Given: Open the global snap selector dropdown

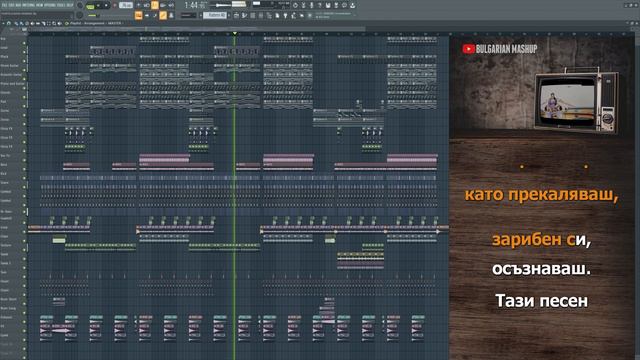Looking at the screenshot, I should pos(188,15).
